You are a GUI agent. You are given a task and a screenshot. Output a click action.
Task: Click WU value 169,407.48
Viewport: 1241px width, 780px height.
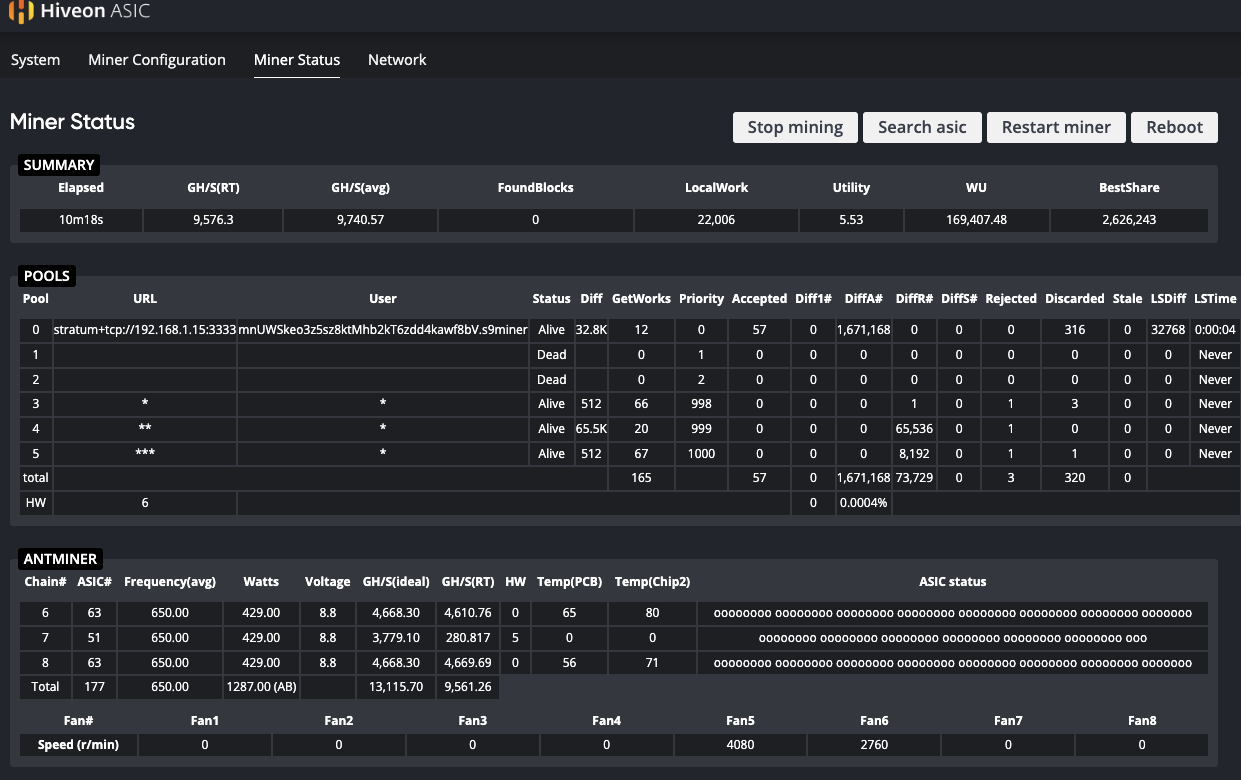(976, 220)
